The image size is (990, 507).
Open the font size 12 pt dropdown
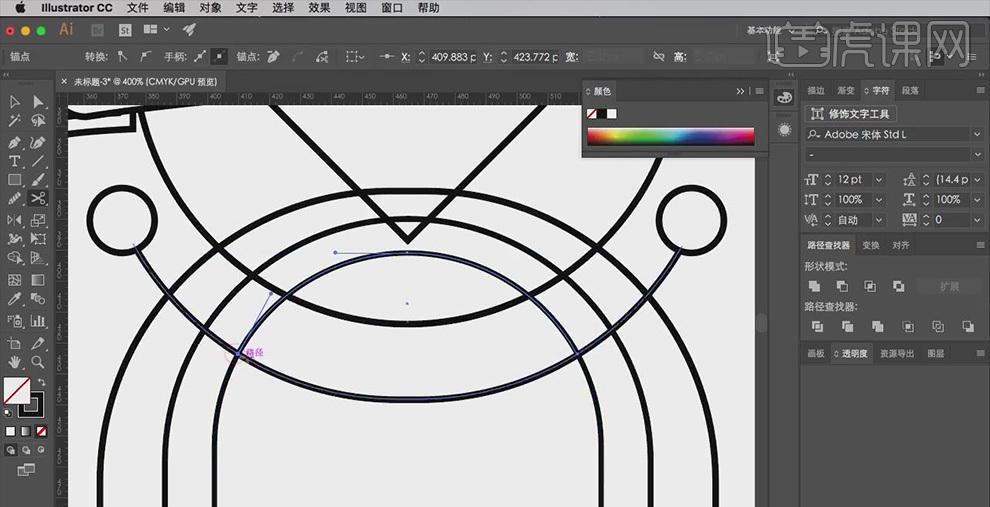pos(878,180)
